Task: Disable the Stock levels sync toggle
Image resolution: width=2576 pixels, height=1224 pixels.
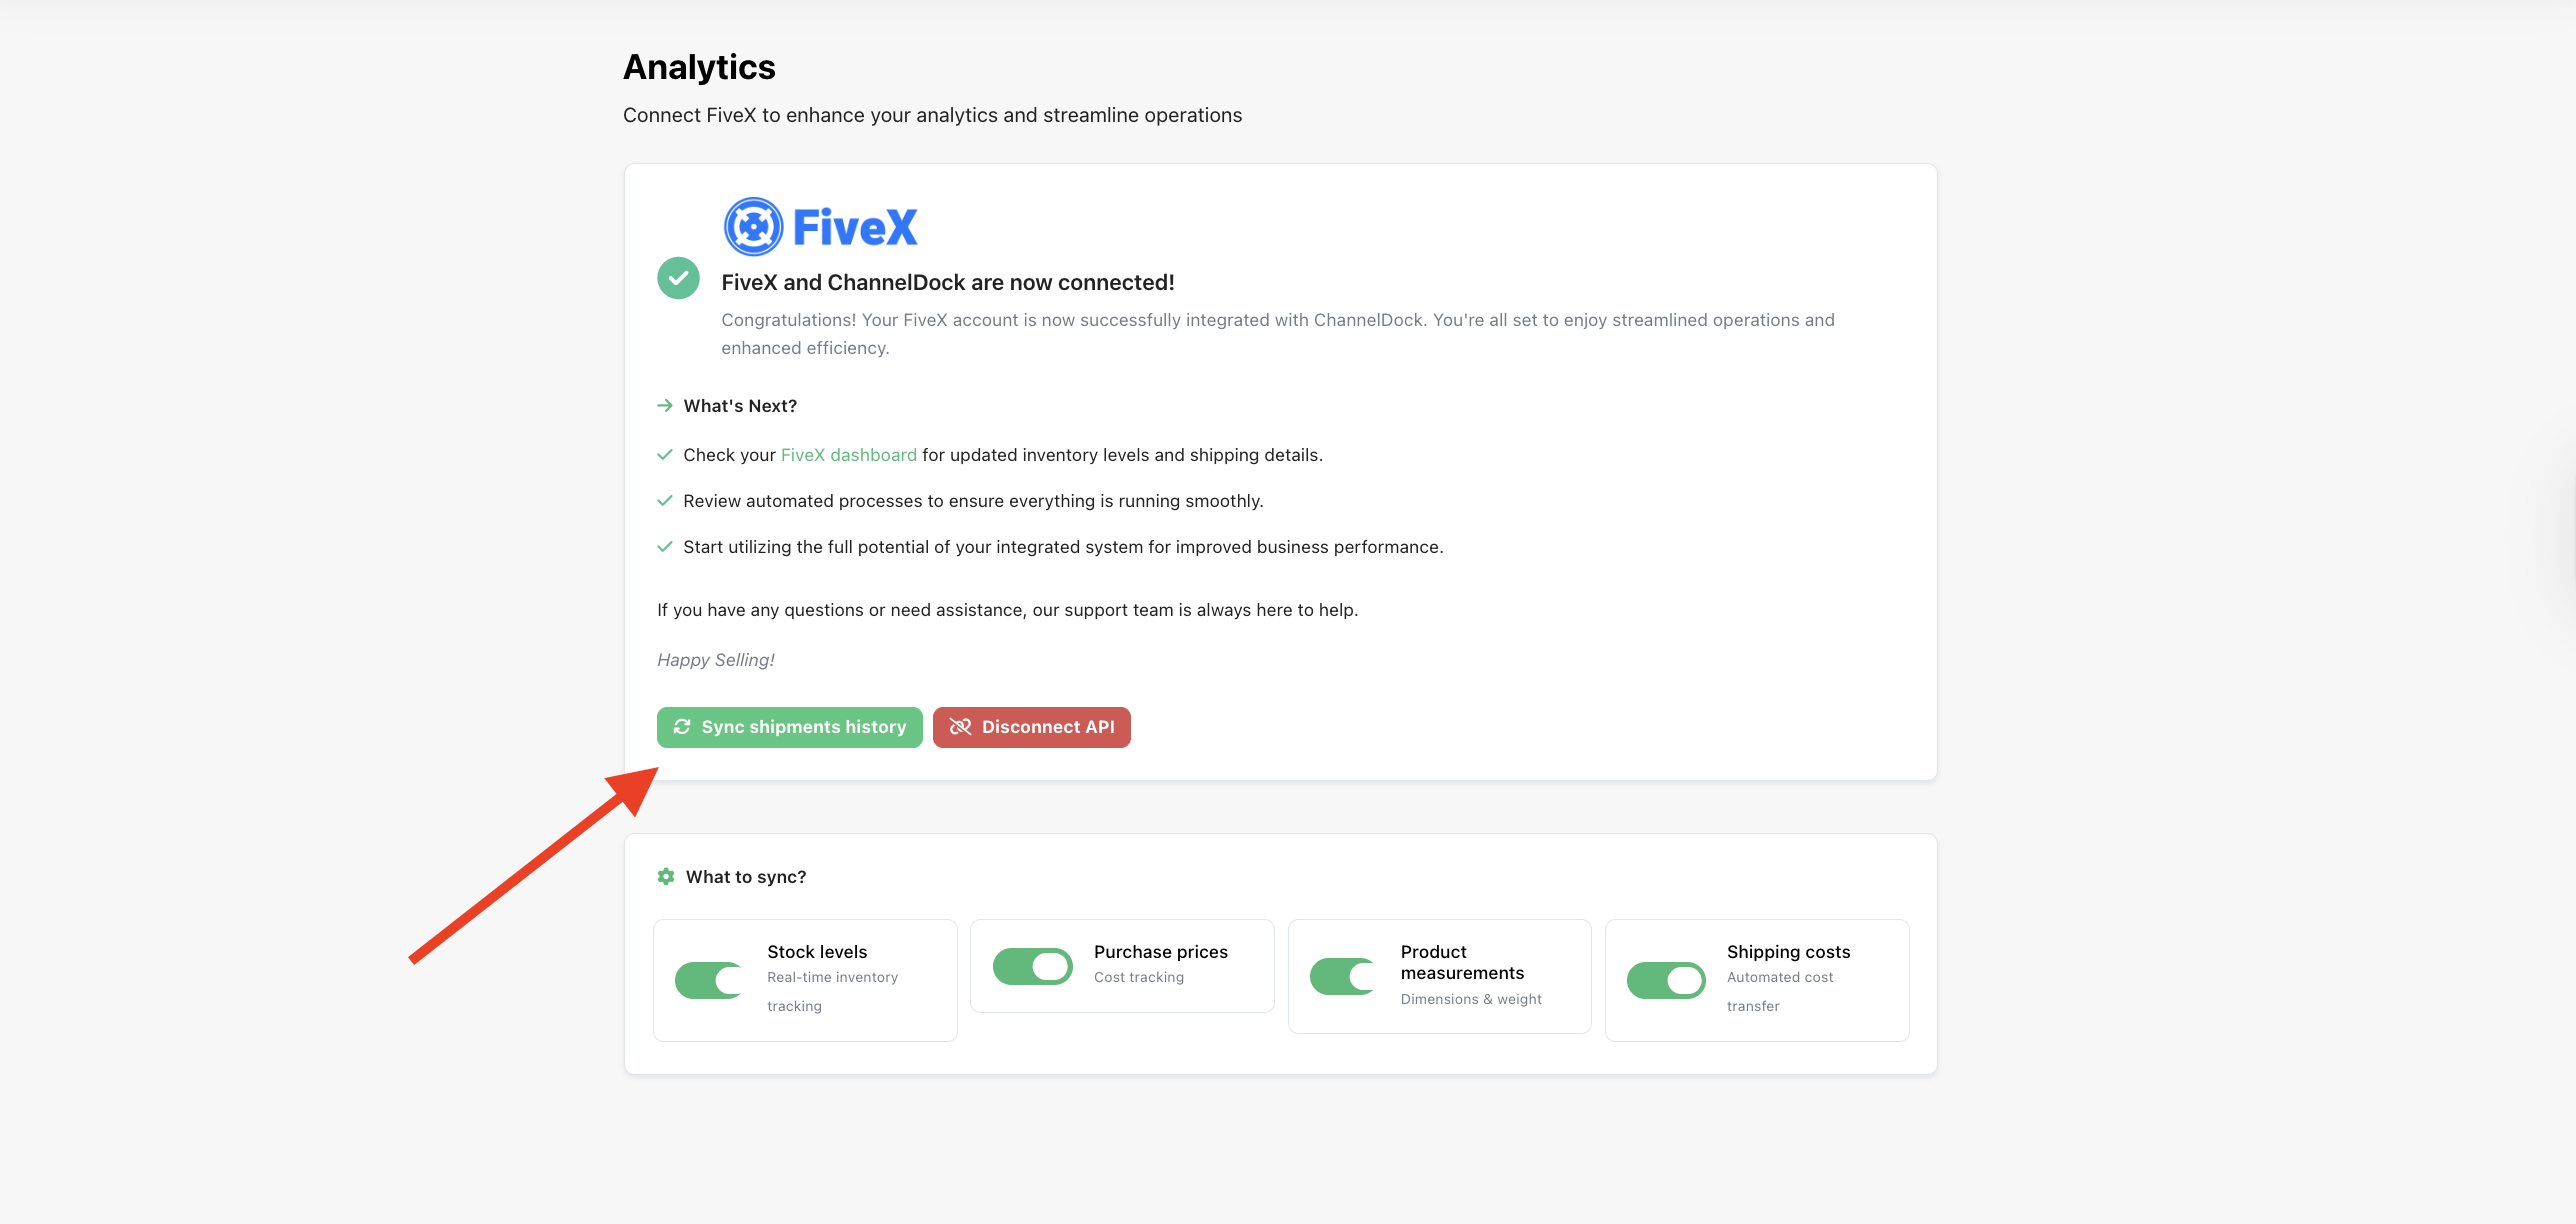Action: [710, 980]
